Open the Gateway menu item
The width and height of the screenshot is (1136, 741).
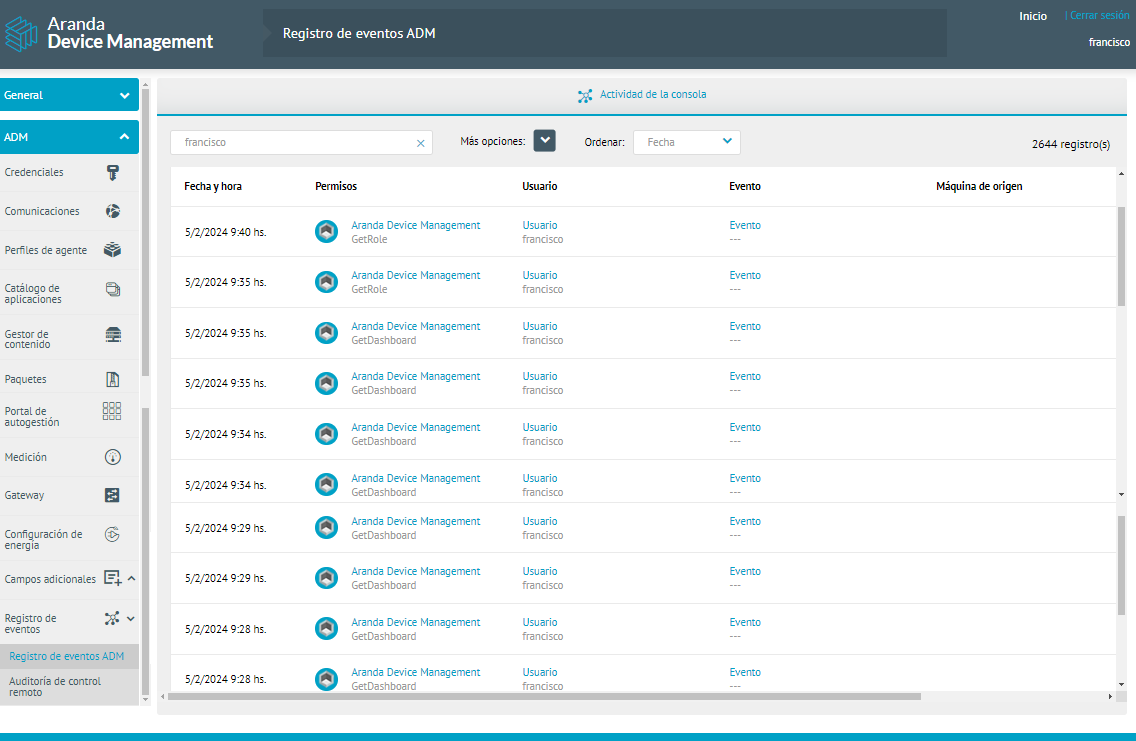point(69,495)
